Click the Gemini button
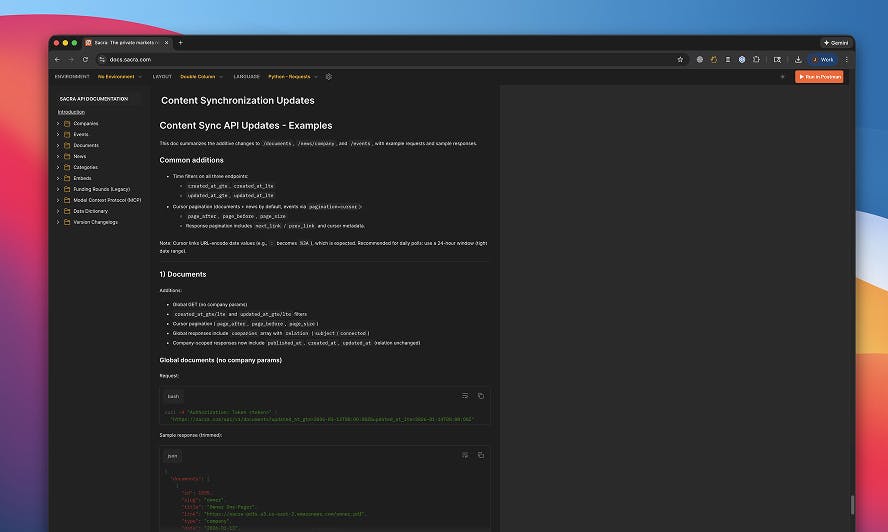Image resolution: width=888 pixels, height=532 pixels. (x=836, y=43)
